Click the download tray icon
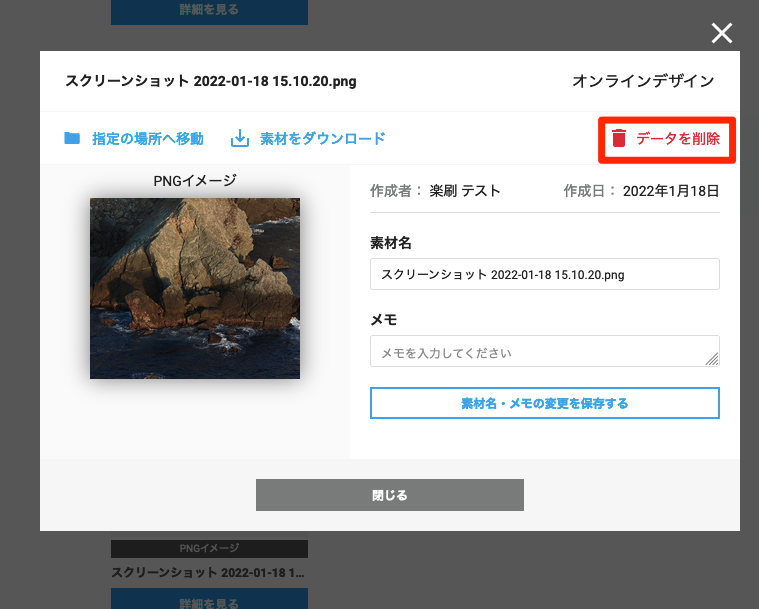Screen dimensions: 759x609 click(x=240, y=138)
